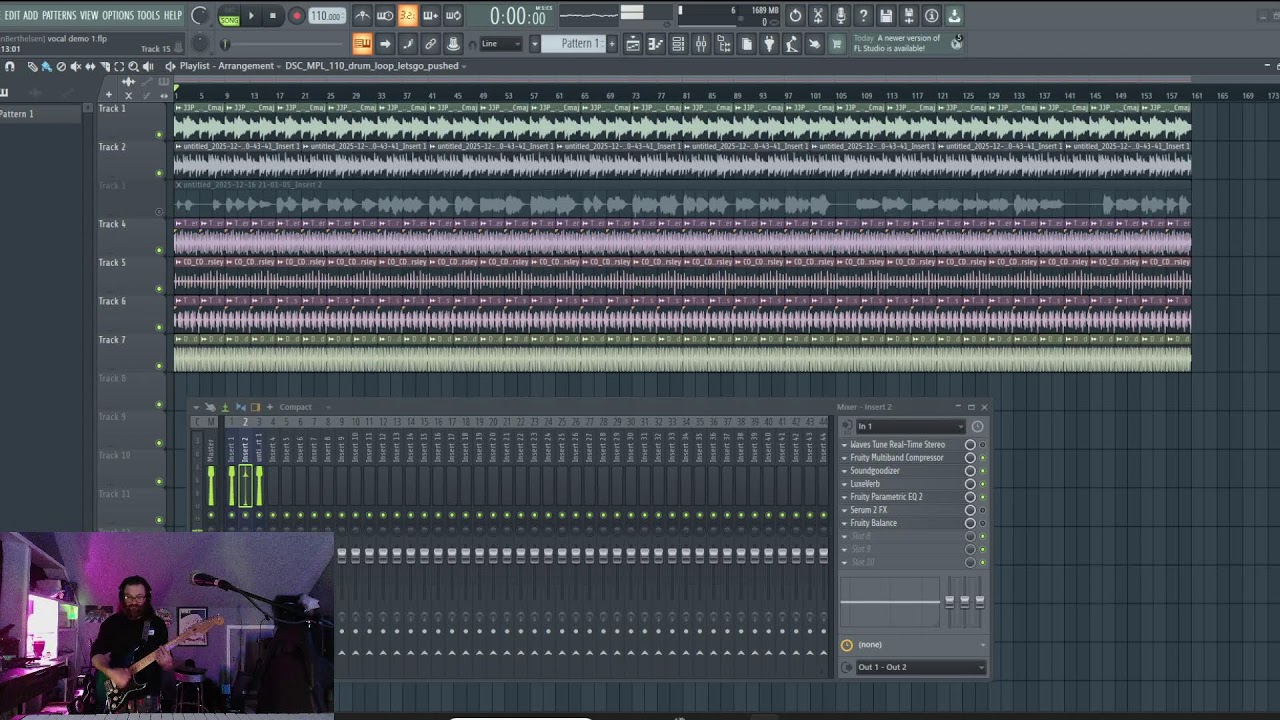Open the 'Out 1 - Out 2' output dropdown

pos(920,667)
